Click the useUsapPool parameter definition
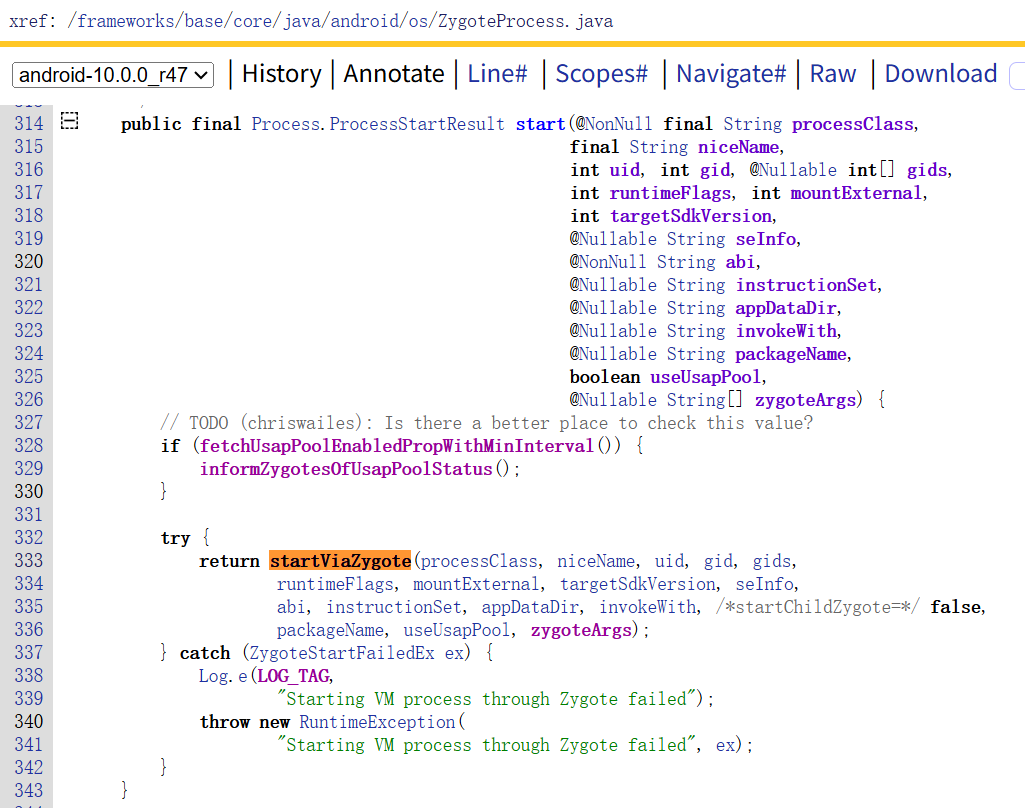The height and width of the screenshot is (808, 1025). [x=705, y=377]
